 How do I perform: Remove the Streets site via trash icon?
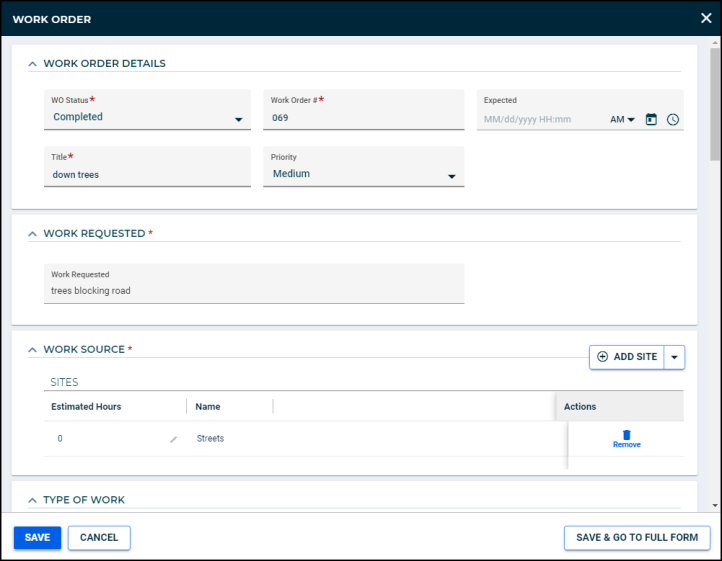626,438
